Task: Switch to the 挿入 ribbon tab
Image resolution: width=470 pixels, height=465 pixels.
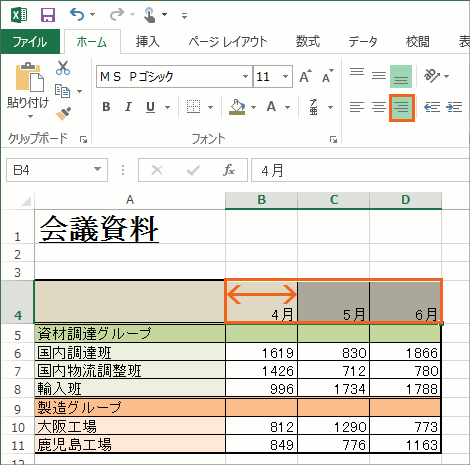Action: [148, 42]
